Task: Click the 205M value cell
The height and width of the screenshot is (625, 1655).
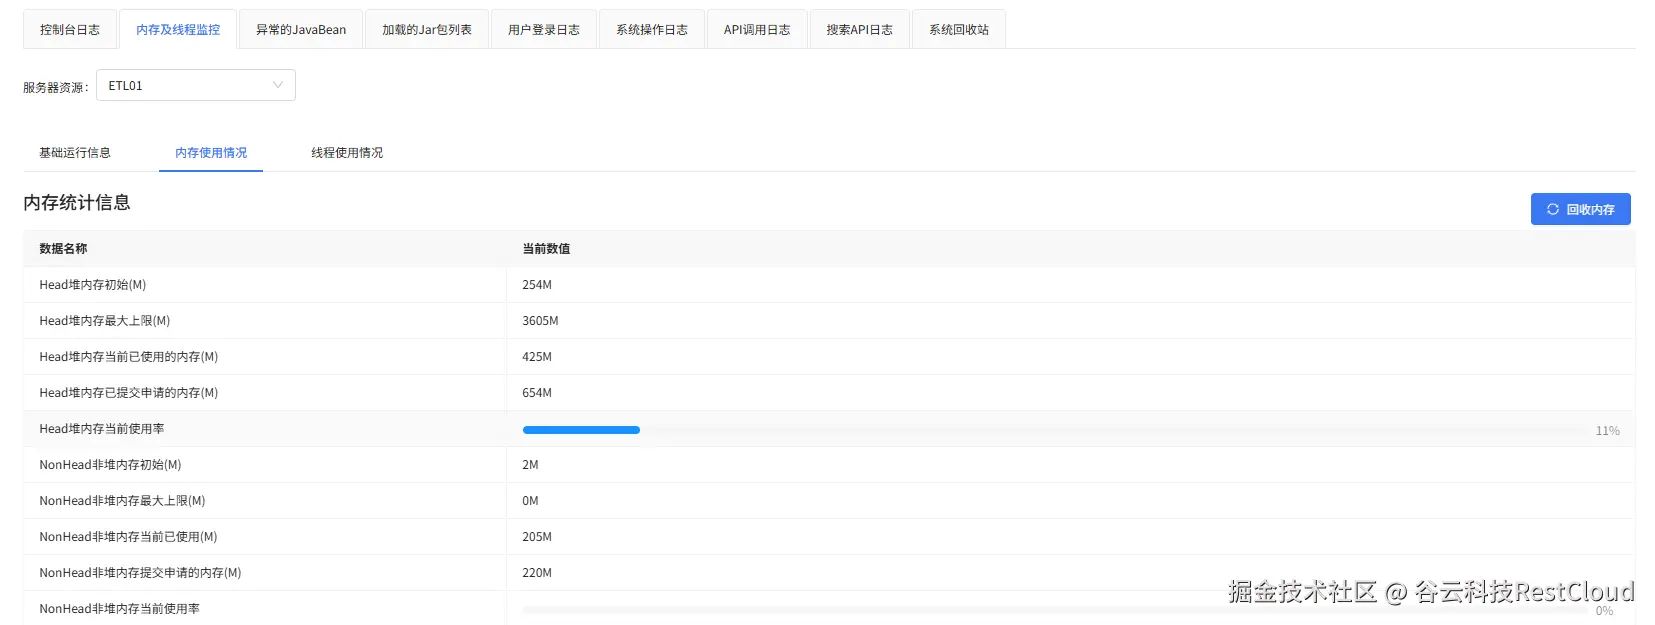Action: pos(1070,537)
